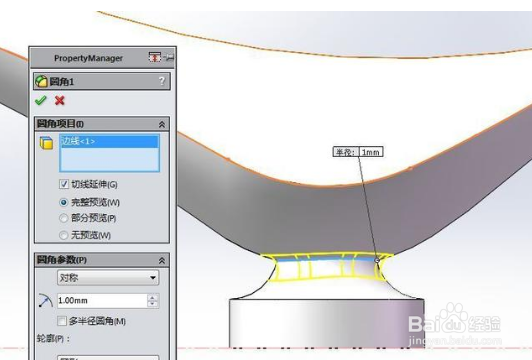Click the PropertyManager collapse panel icon
532x360 pixels.
point(154,57)
